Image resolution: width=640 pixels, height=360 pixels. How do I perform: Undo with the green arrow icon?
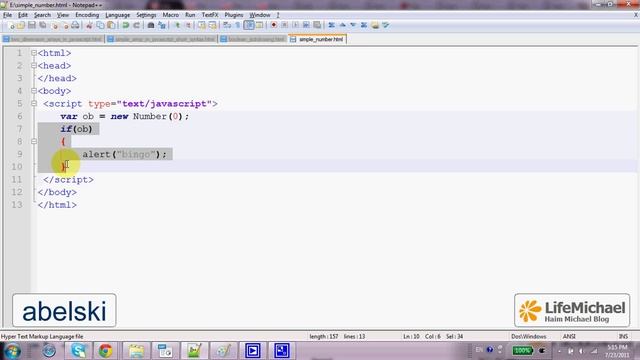click(126, 25)
